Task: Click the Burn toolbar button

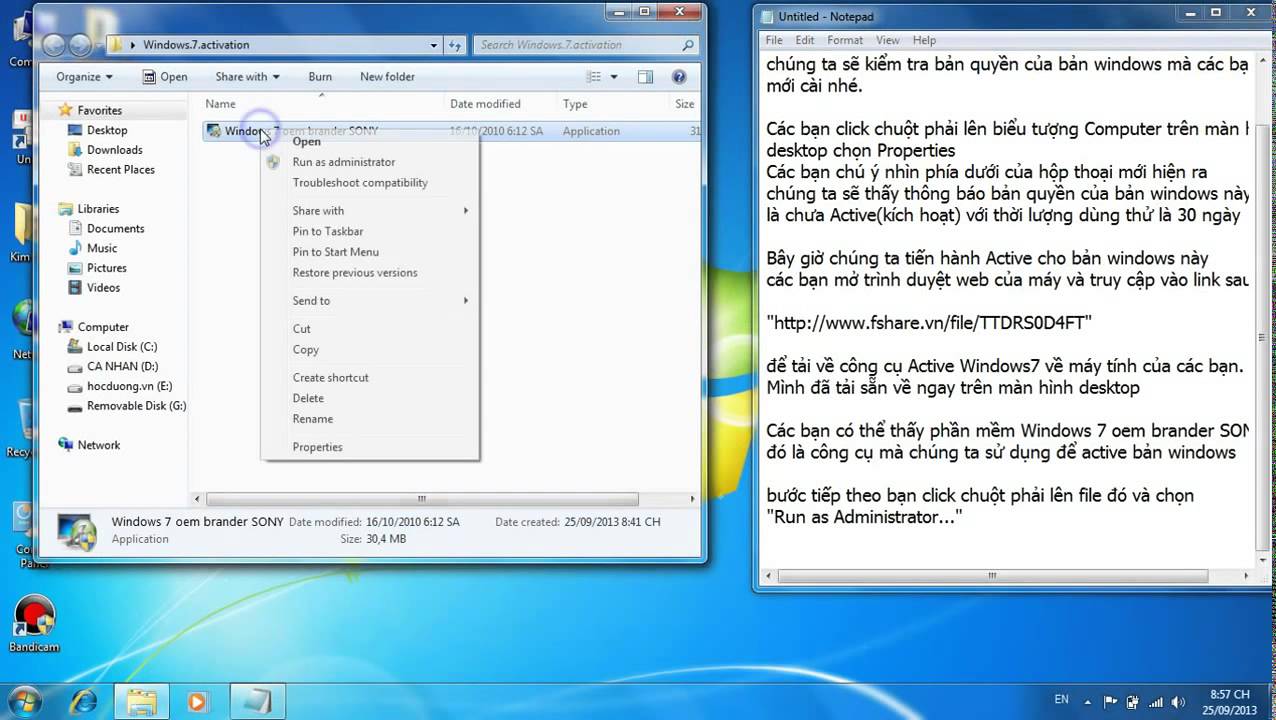Action: 320,77
